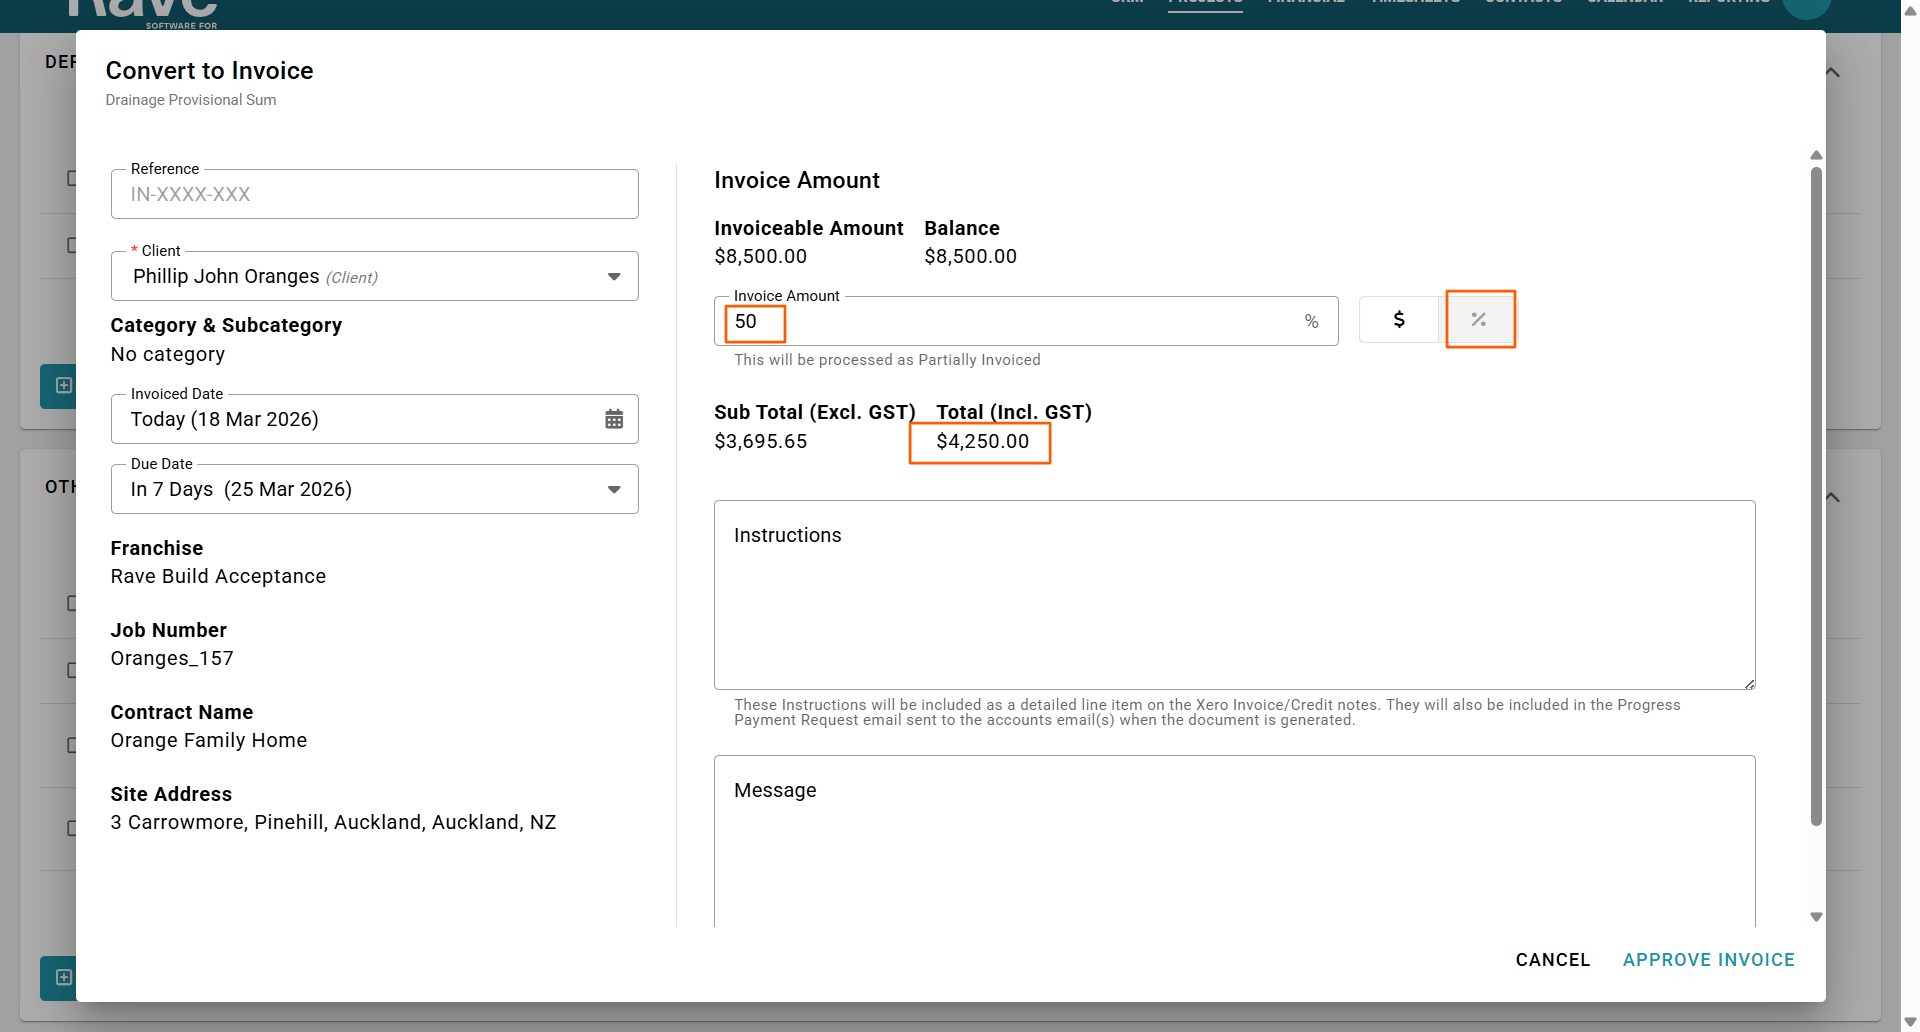This screenshot has height=1032, width=1920.
Task: Click the page scrollbar down arrow
Action: click(x=1910, y=1021)
